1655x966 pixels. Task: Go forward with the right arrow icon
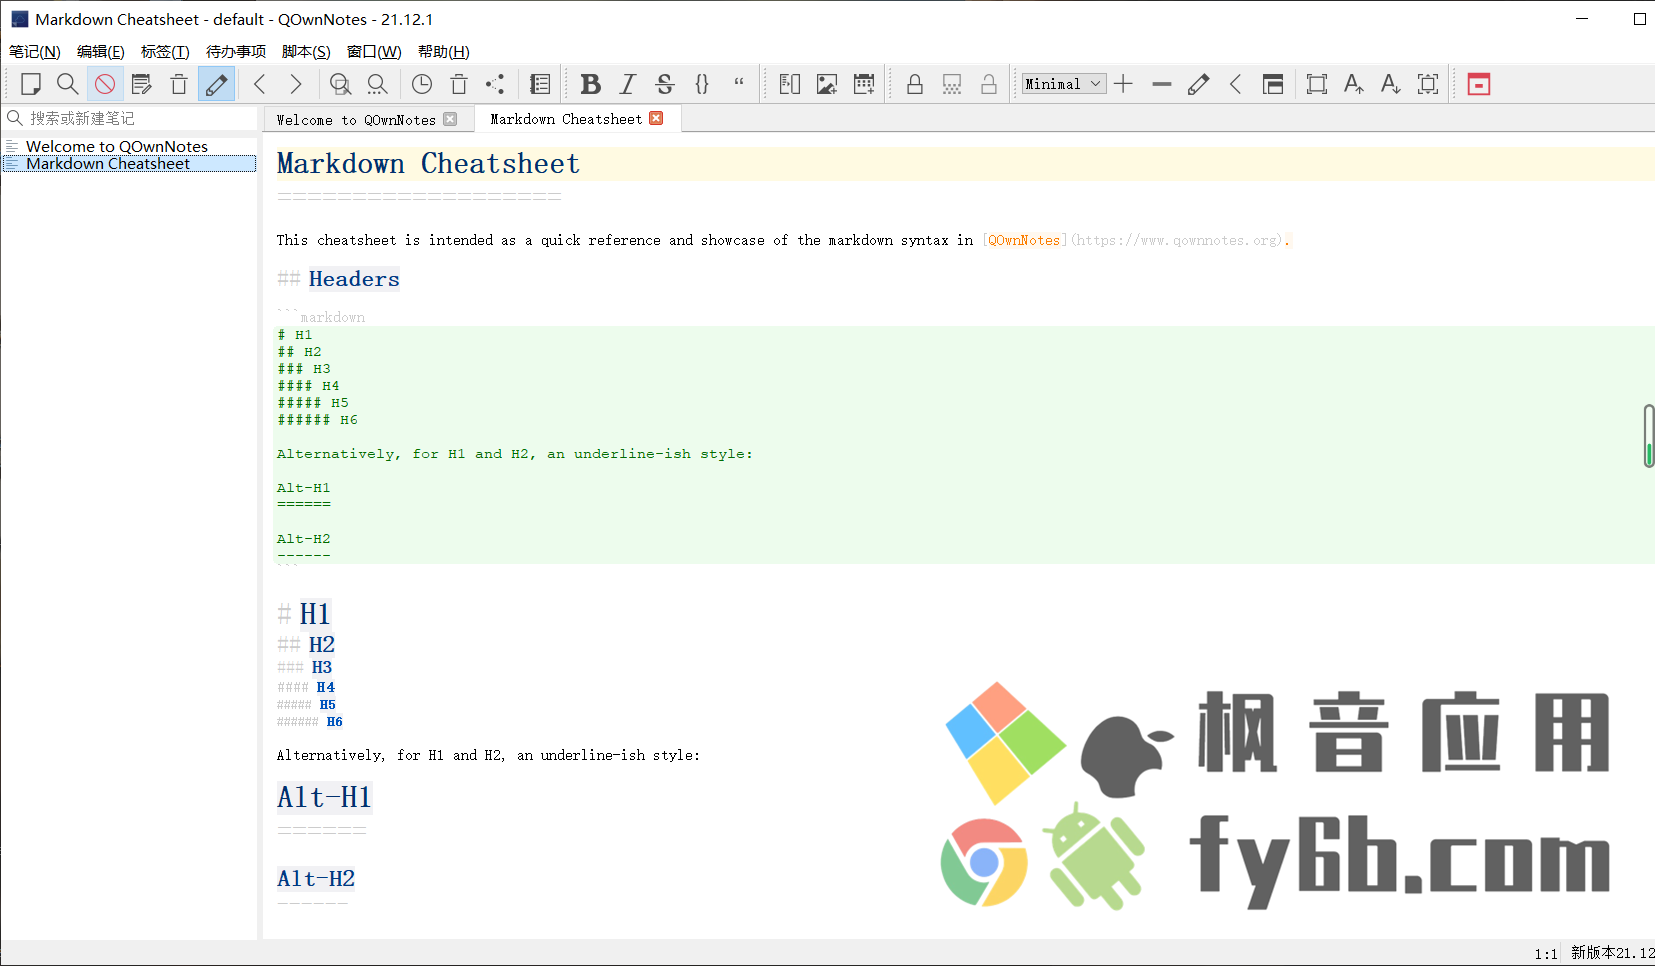pyautogui.click(x=296, y=84)
